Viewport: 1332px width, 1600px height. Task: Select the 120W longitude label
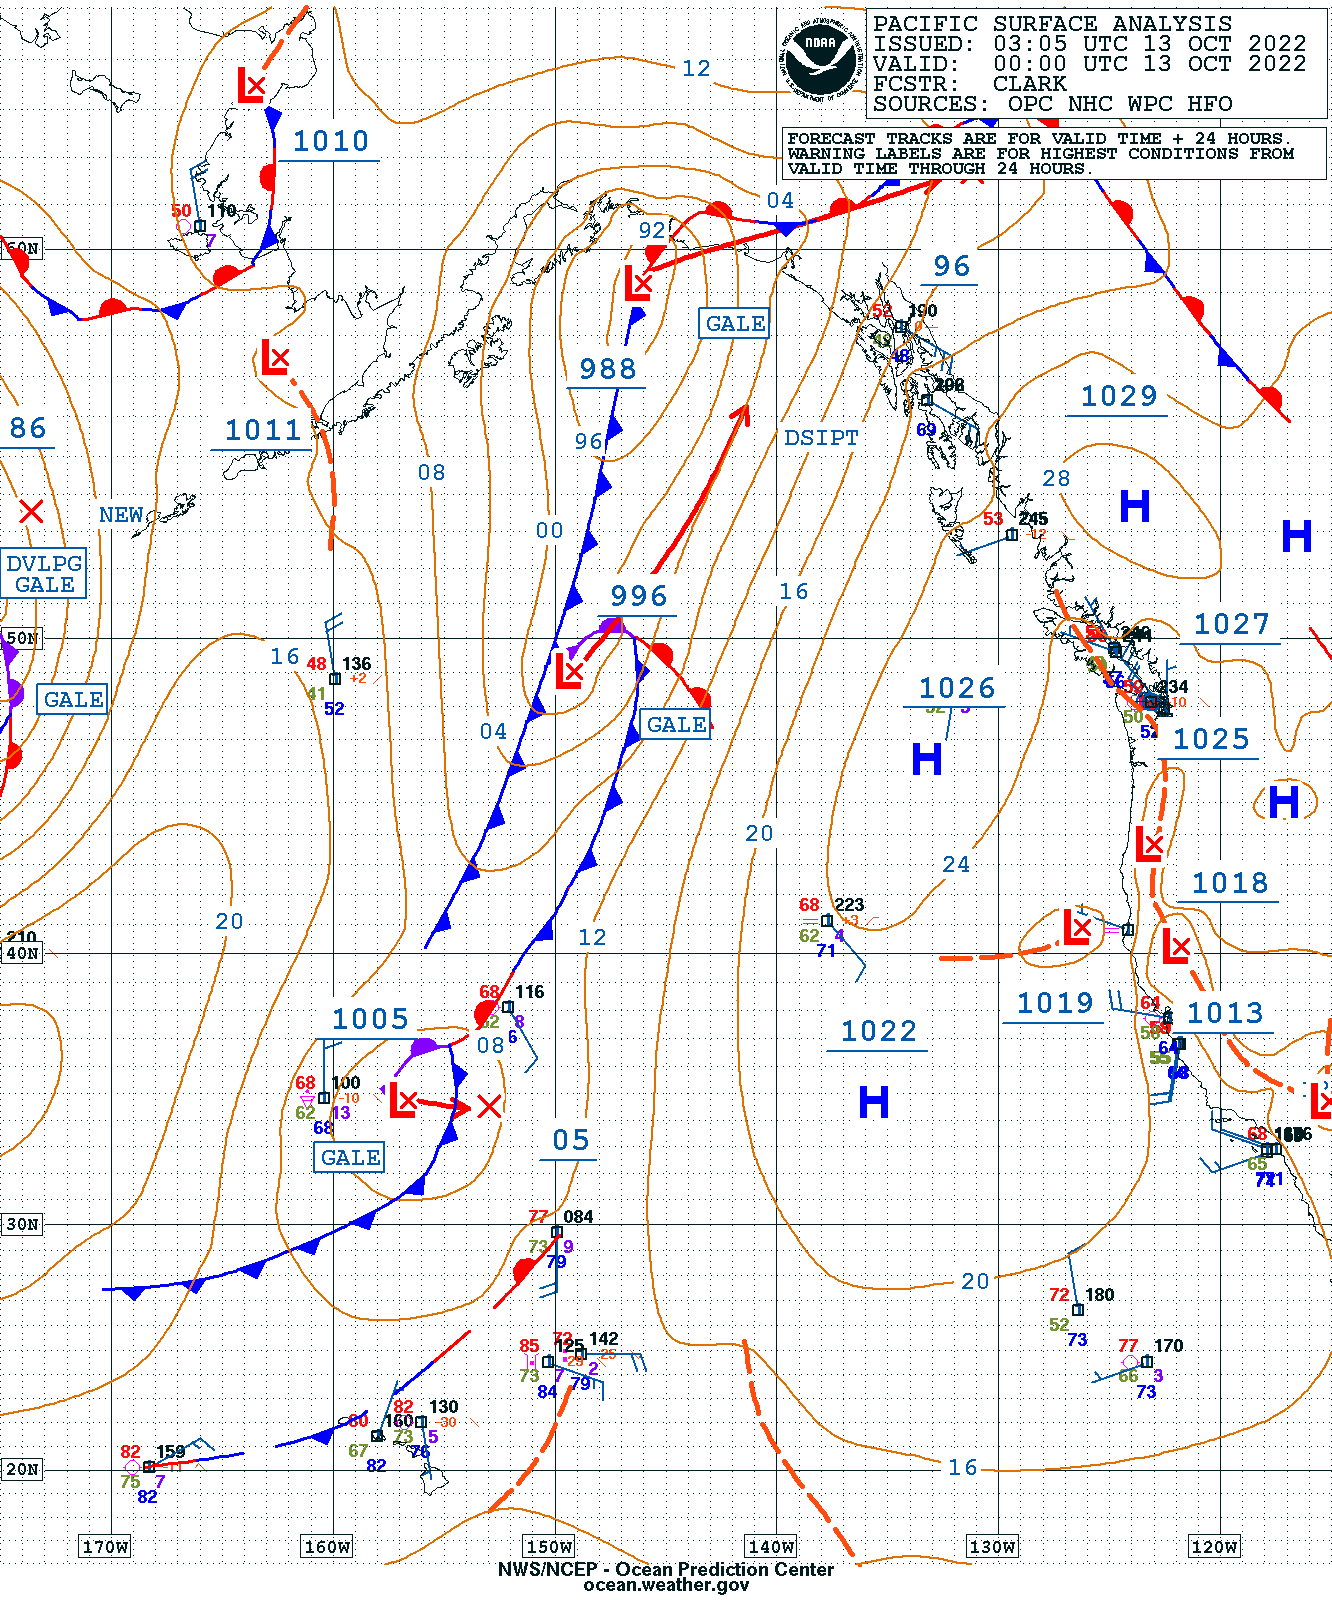coord(1214,1548)
